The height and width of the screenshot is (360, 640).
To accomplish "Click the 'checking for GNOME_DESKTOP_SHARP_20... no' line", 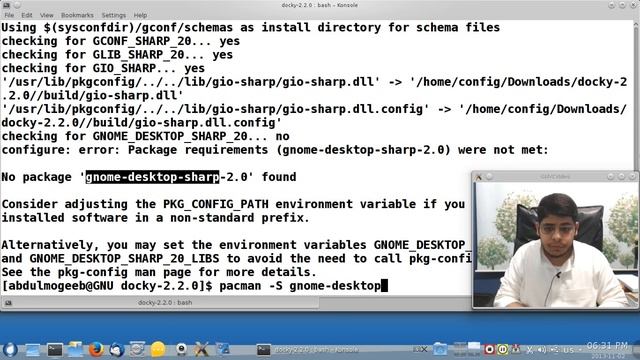I will 145,136.
